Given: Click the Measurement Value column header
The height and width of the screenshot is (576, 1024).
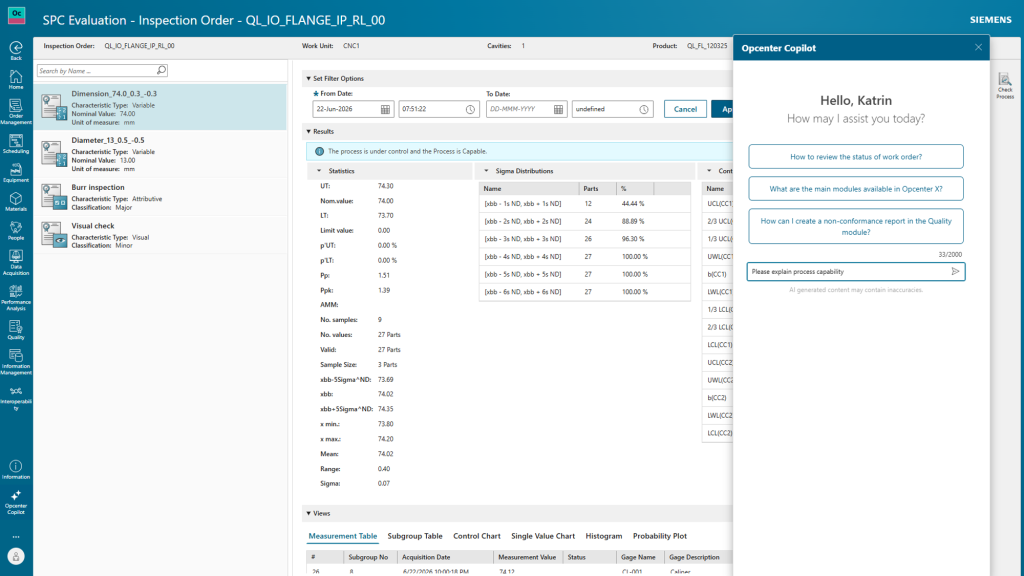Looking at the screenshot, I should (528, 557).
